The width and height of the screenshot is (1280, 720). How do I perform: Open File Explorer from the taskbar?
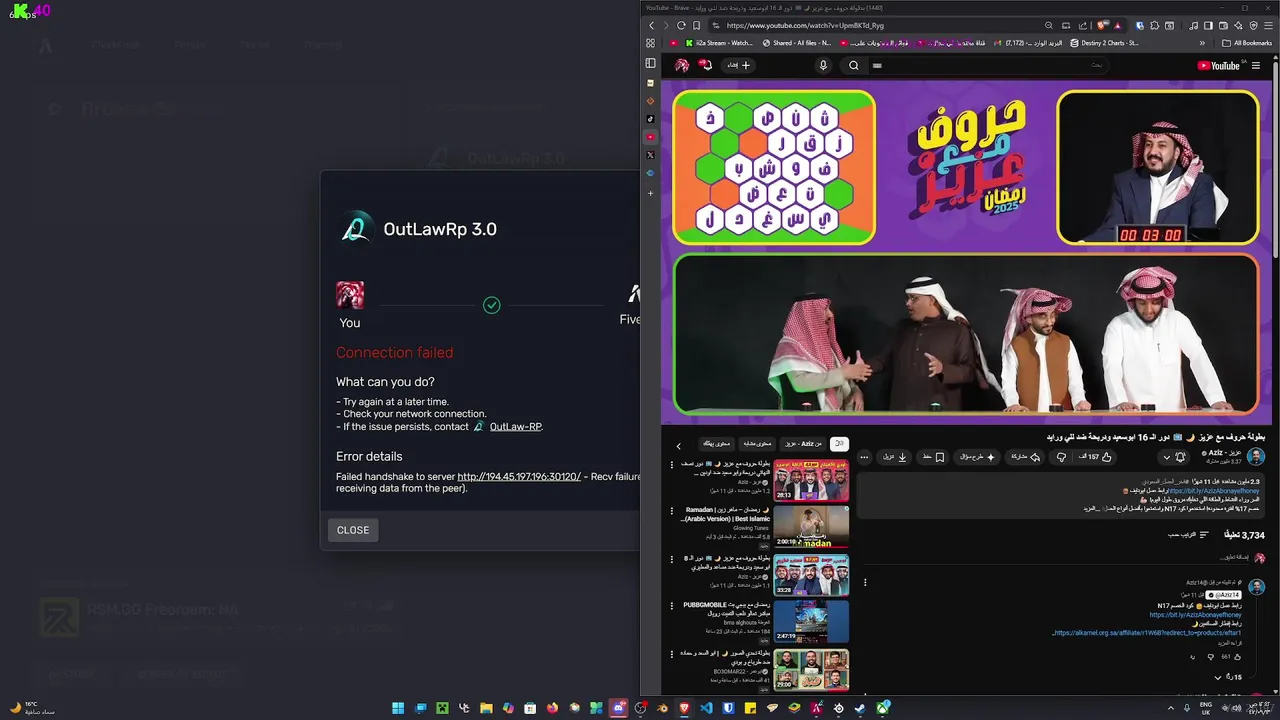coord(486,708)
